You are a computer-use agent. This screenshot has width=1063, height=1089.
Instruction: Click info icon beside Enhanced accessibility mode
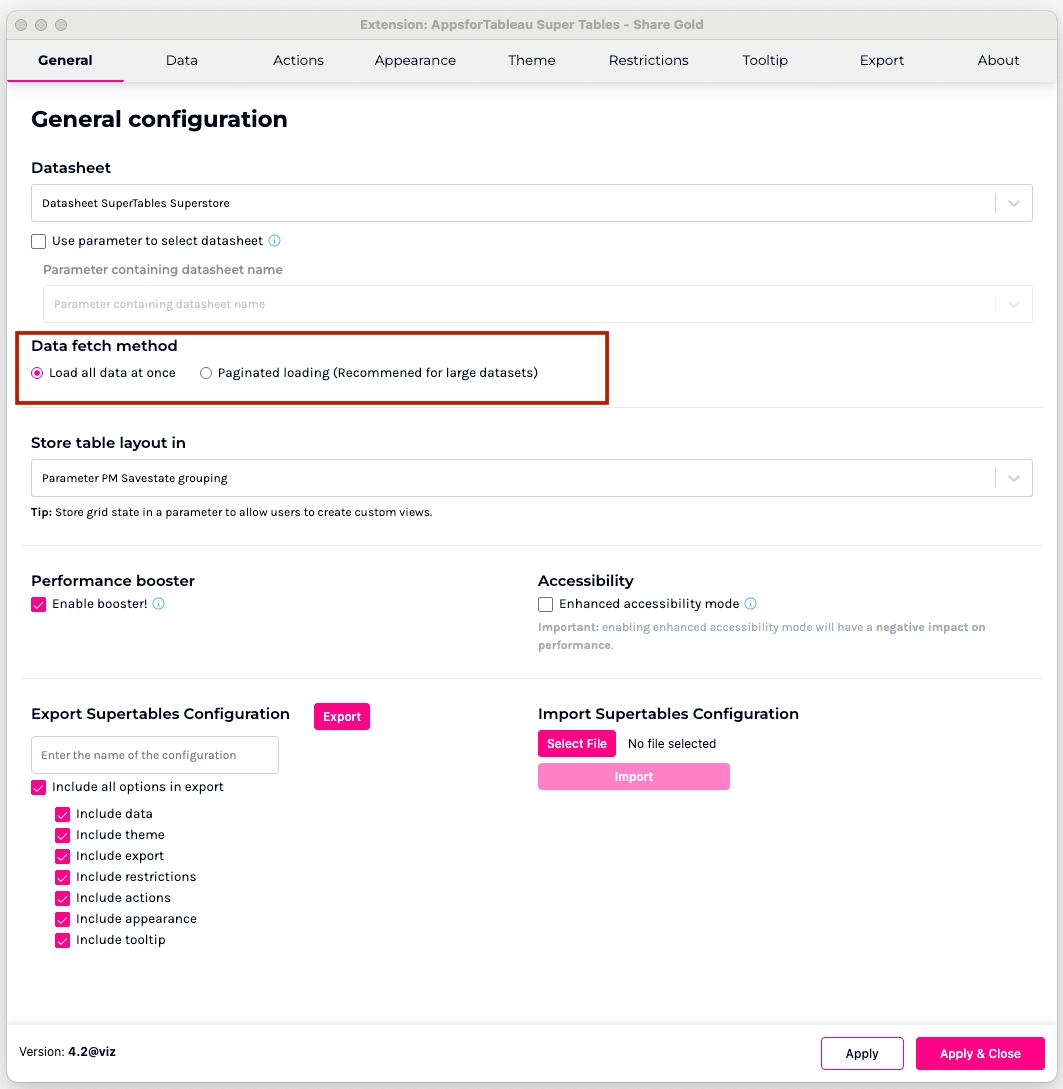pyautogui.click(x=751, y=604)
